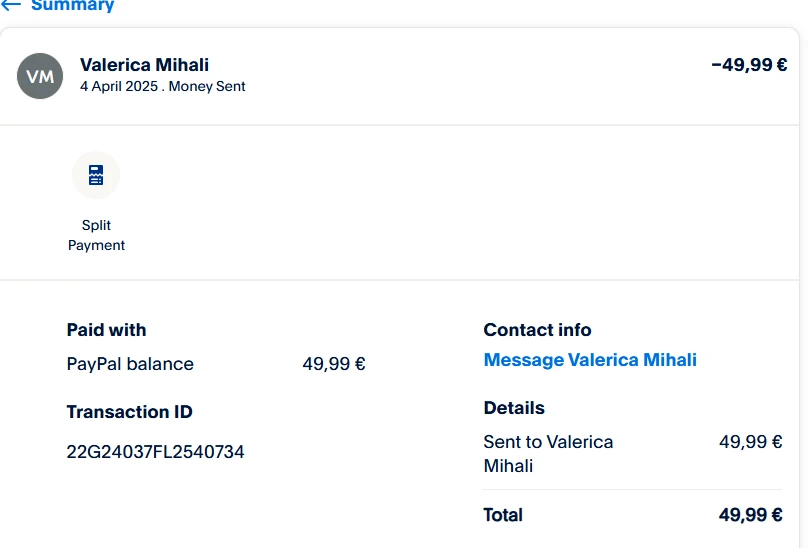
Task: Click the Total label
Action: 503,515
